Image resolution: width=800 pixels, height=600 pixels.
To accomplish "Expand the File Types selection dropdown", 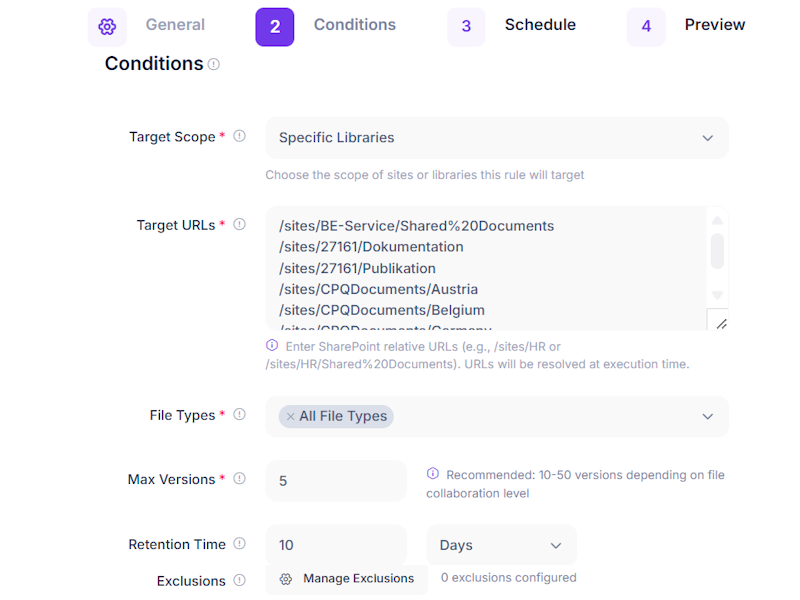I will coord(707,416).
